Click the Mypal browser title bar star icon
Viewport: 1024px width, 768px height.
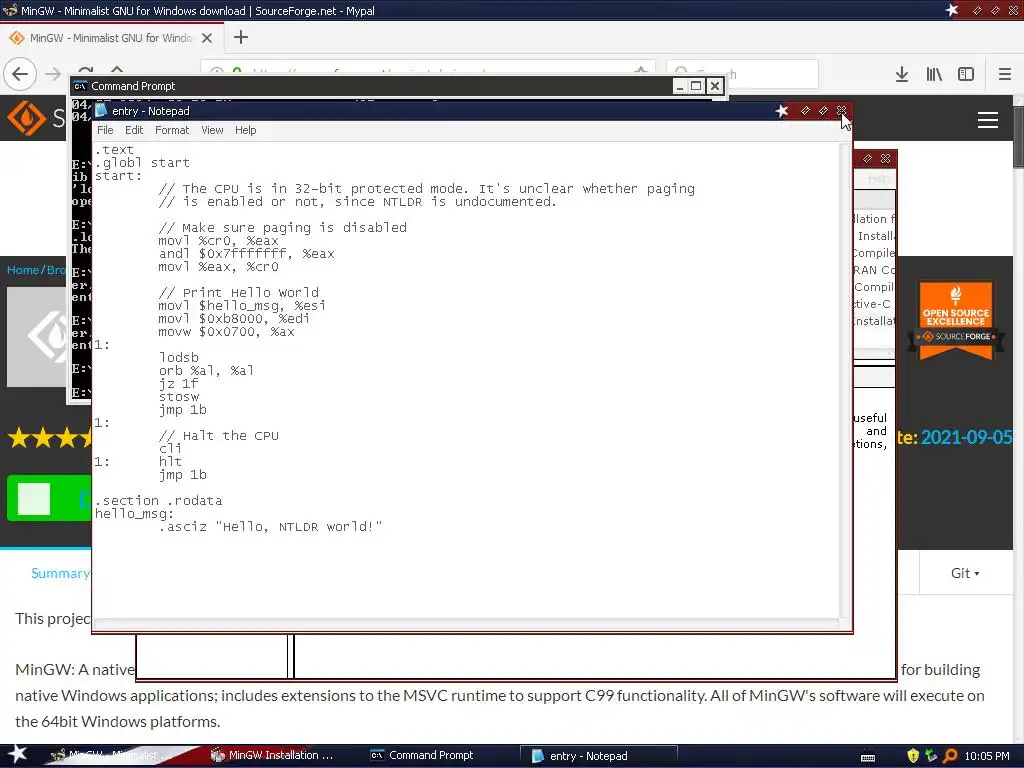click(952, 10)
